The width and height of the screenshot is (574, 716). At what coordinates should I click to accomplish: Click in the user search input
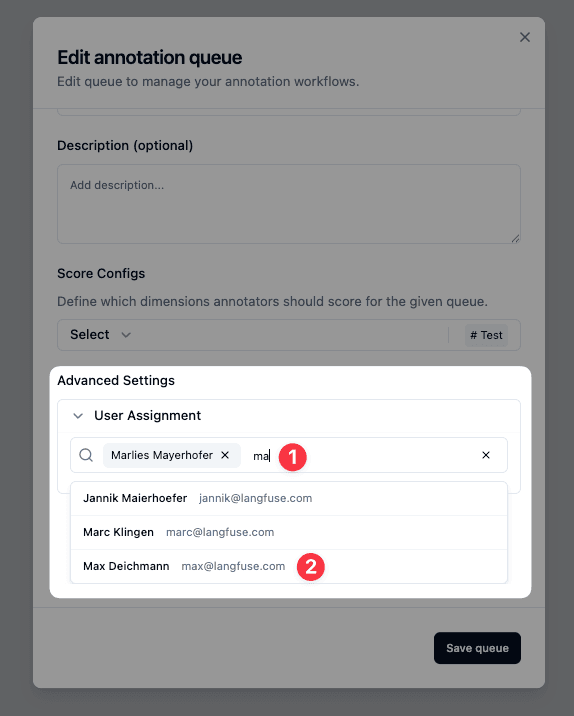click(x=365, y=456)
